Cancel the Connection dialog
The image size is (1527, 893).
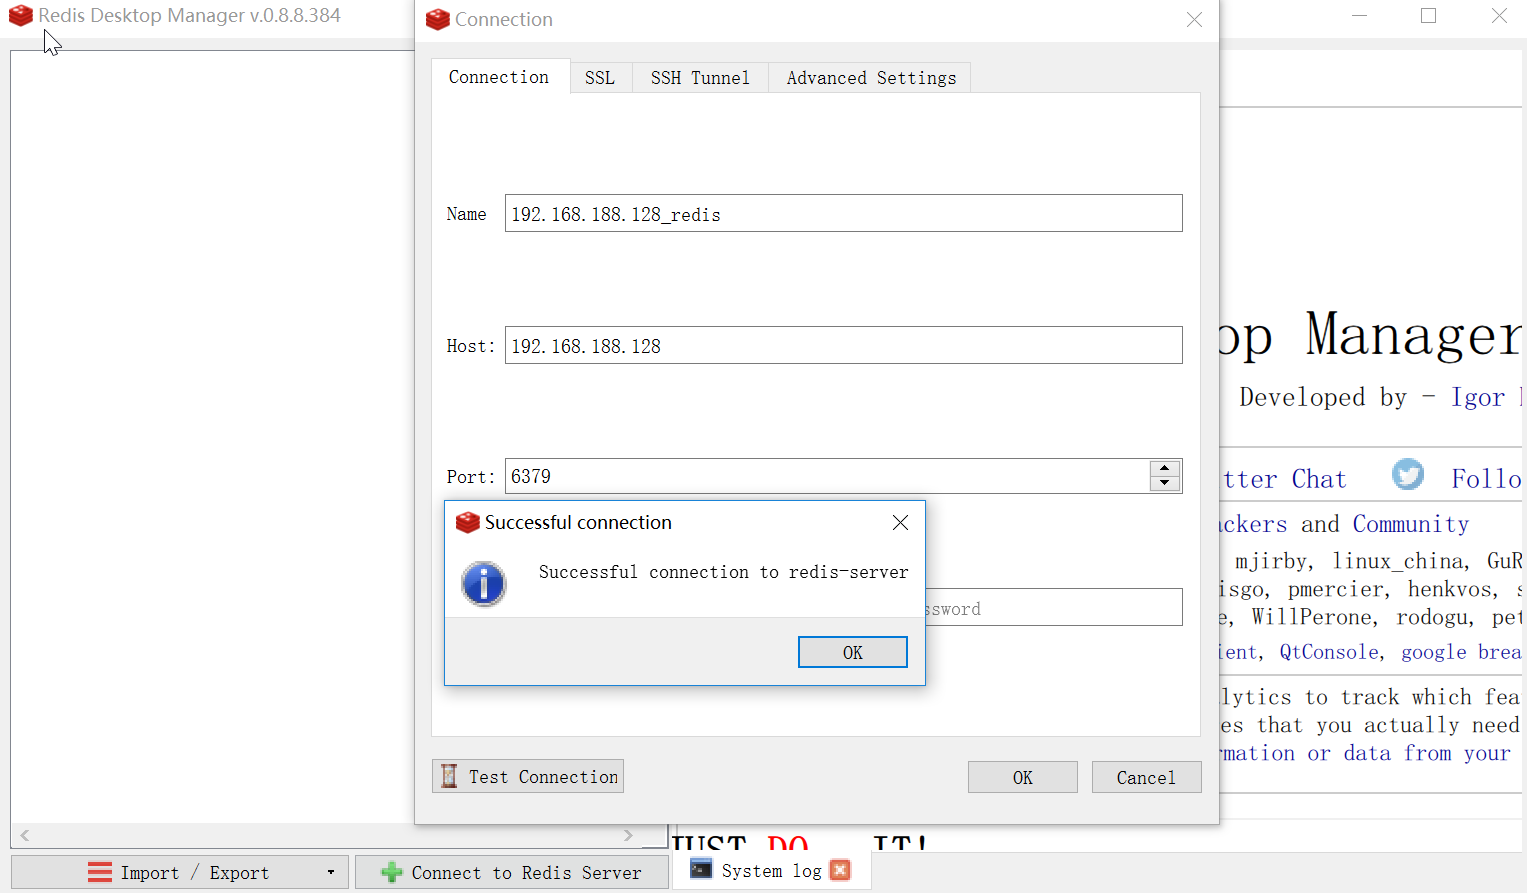pyautogui.click(x=1146, y=777)
